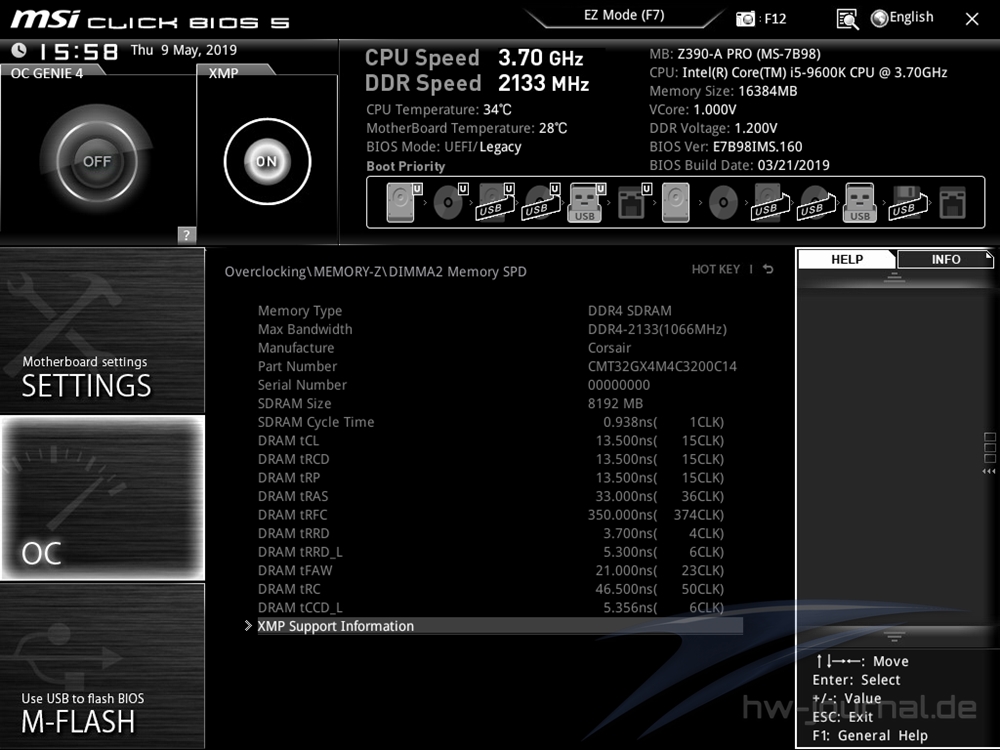The width and height of the screenshot is (1000, 750).
Task: Select the UEFI USB CD/DVD boot device
Action: [x=541, y=203]
